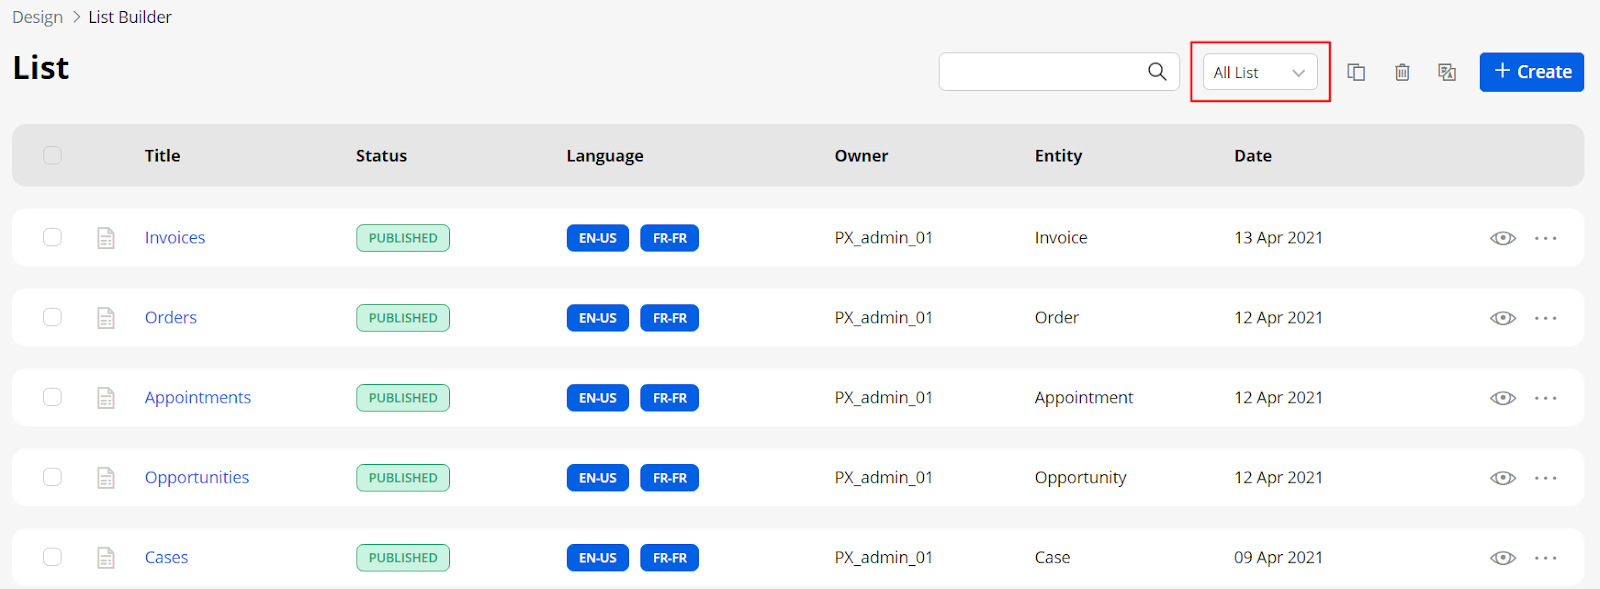The width and height of the screenshot is (1600, 589).
Task: Click the search magnifier icon
Action: tap(1157, 72)
